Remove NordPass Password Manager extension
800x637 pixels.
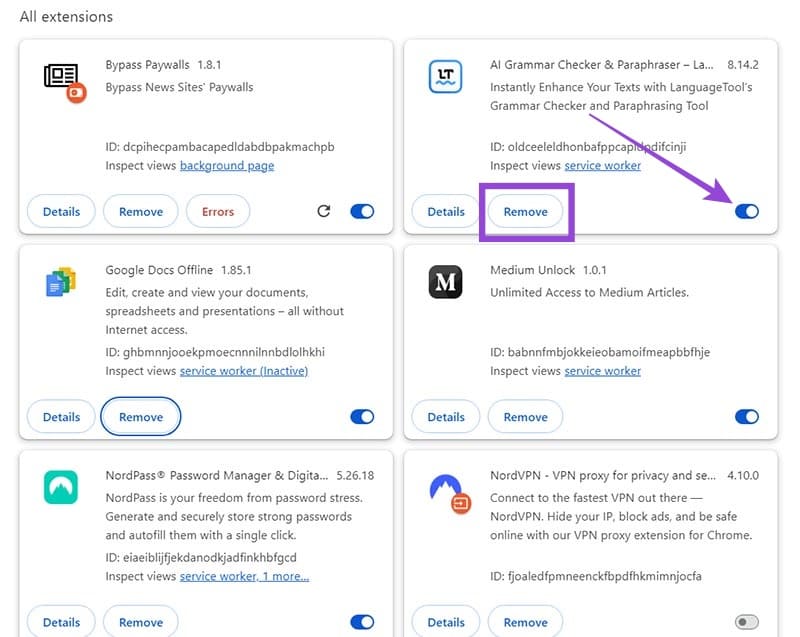tap(141, 622)
